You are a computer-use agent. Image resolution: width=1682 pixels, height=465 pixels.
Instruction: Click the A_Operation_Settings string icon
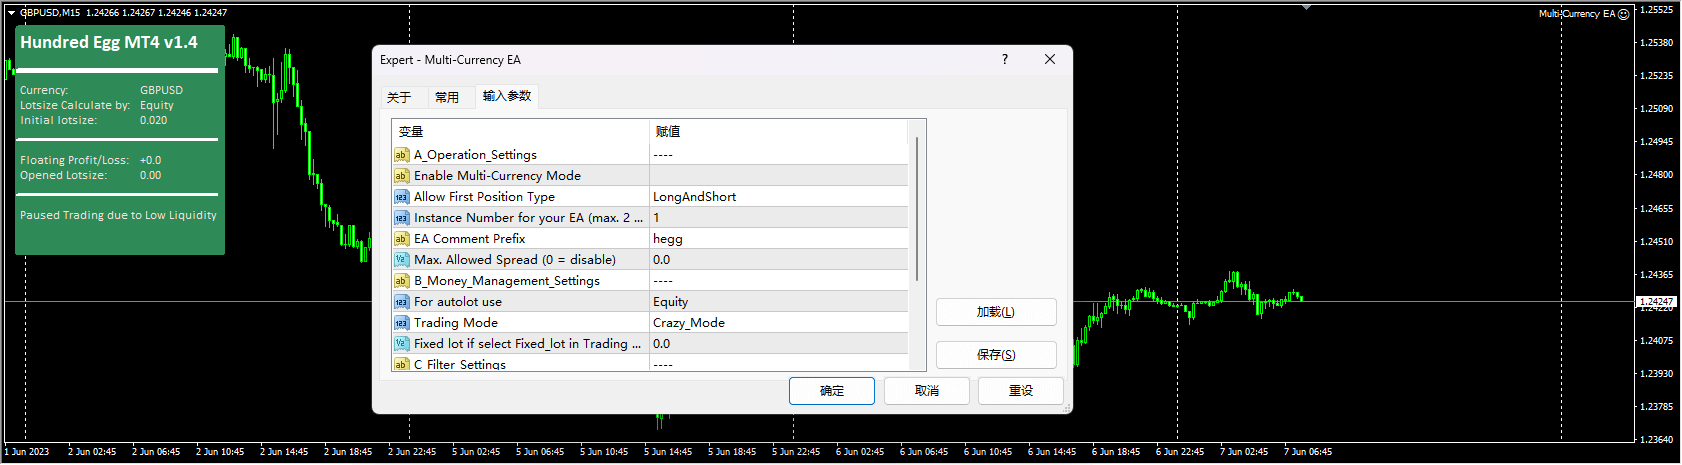click(x=401, y=155)
